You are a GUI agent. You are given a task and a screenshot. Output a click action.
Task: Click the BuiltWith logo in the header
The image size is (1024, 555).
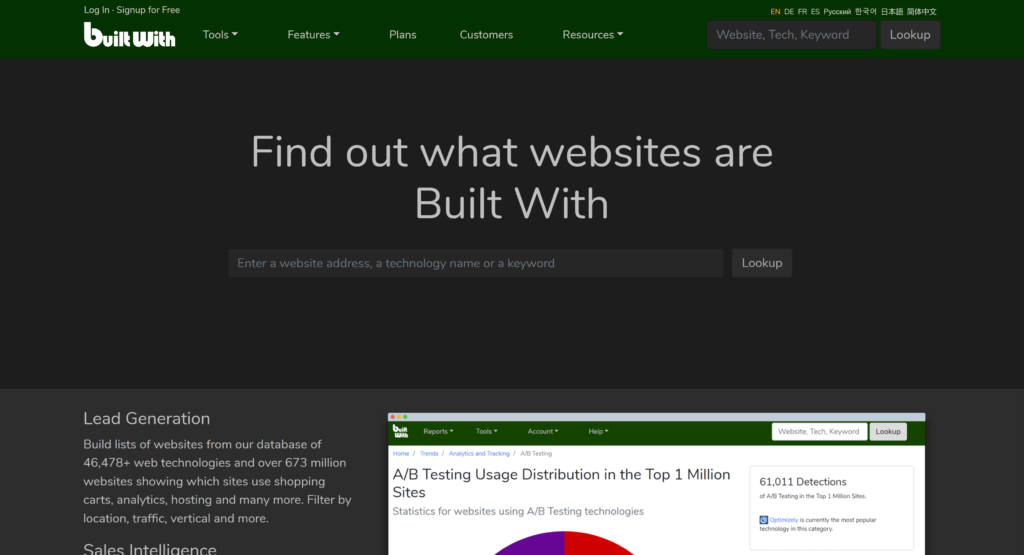pos(129,35)
